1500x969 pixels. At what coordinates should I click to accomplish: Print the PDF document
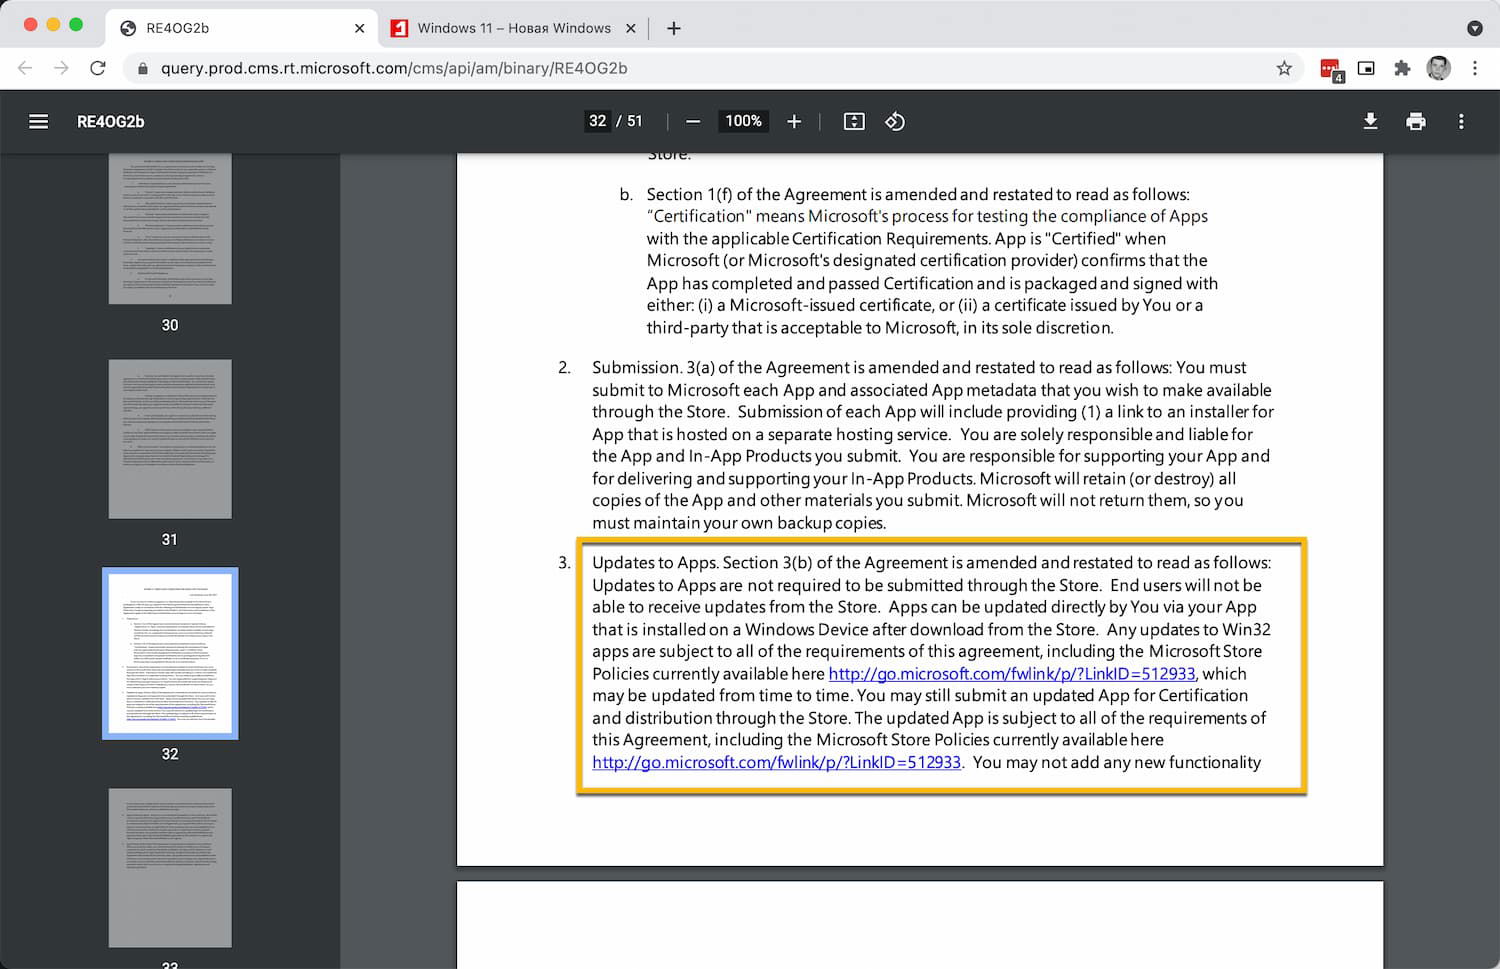tap(1416, 121)
